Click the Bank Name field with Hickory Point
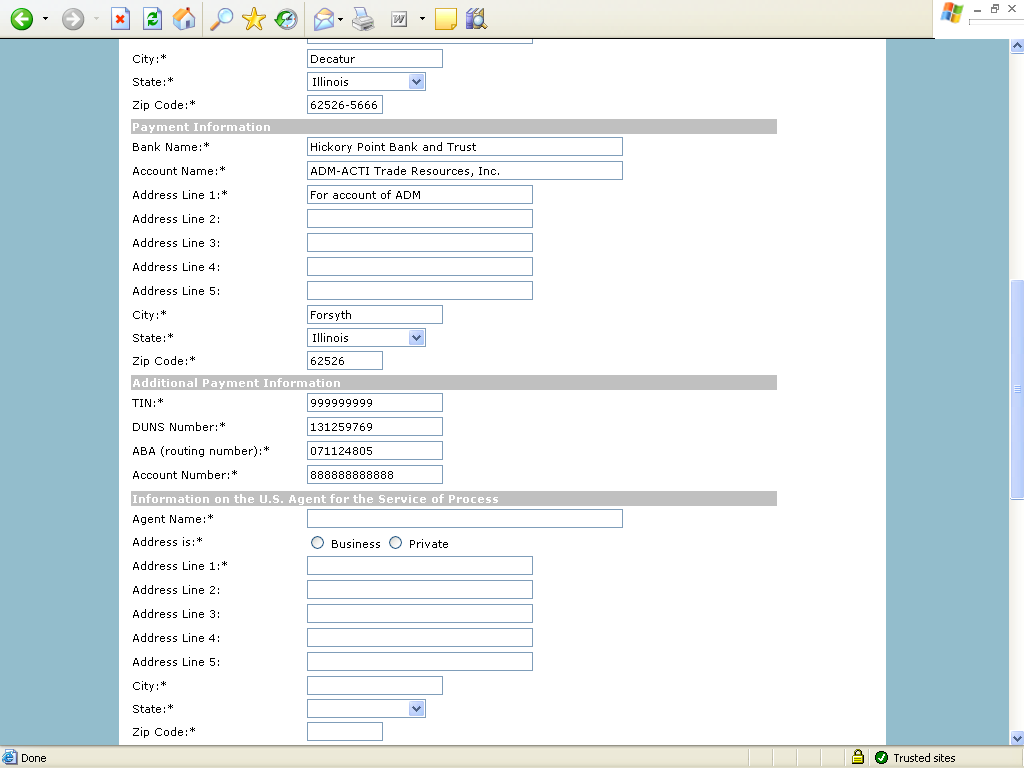1024x768 pixels. (x=464, y=147)
